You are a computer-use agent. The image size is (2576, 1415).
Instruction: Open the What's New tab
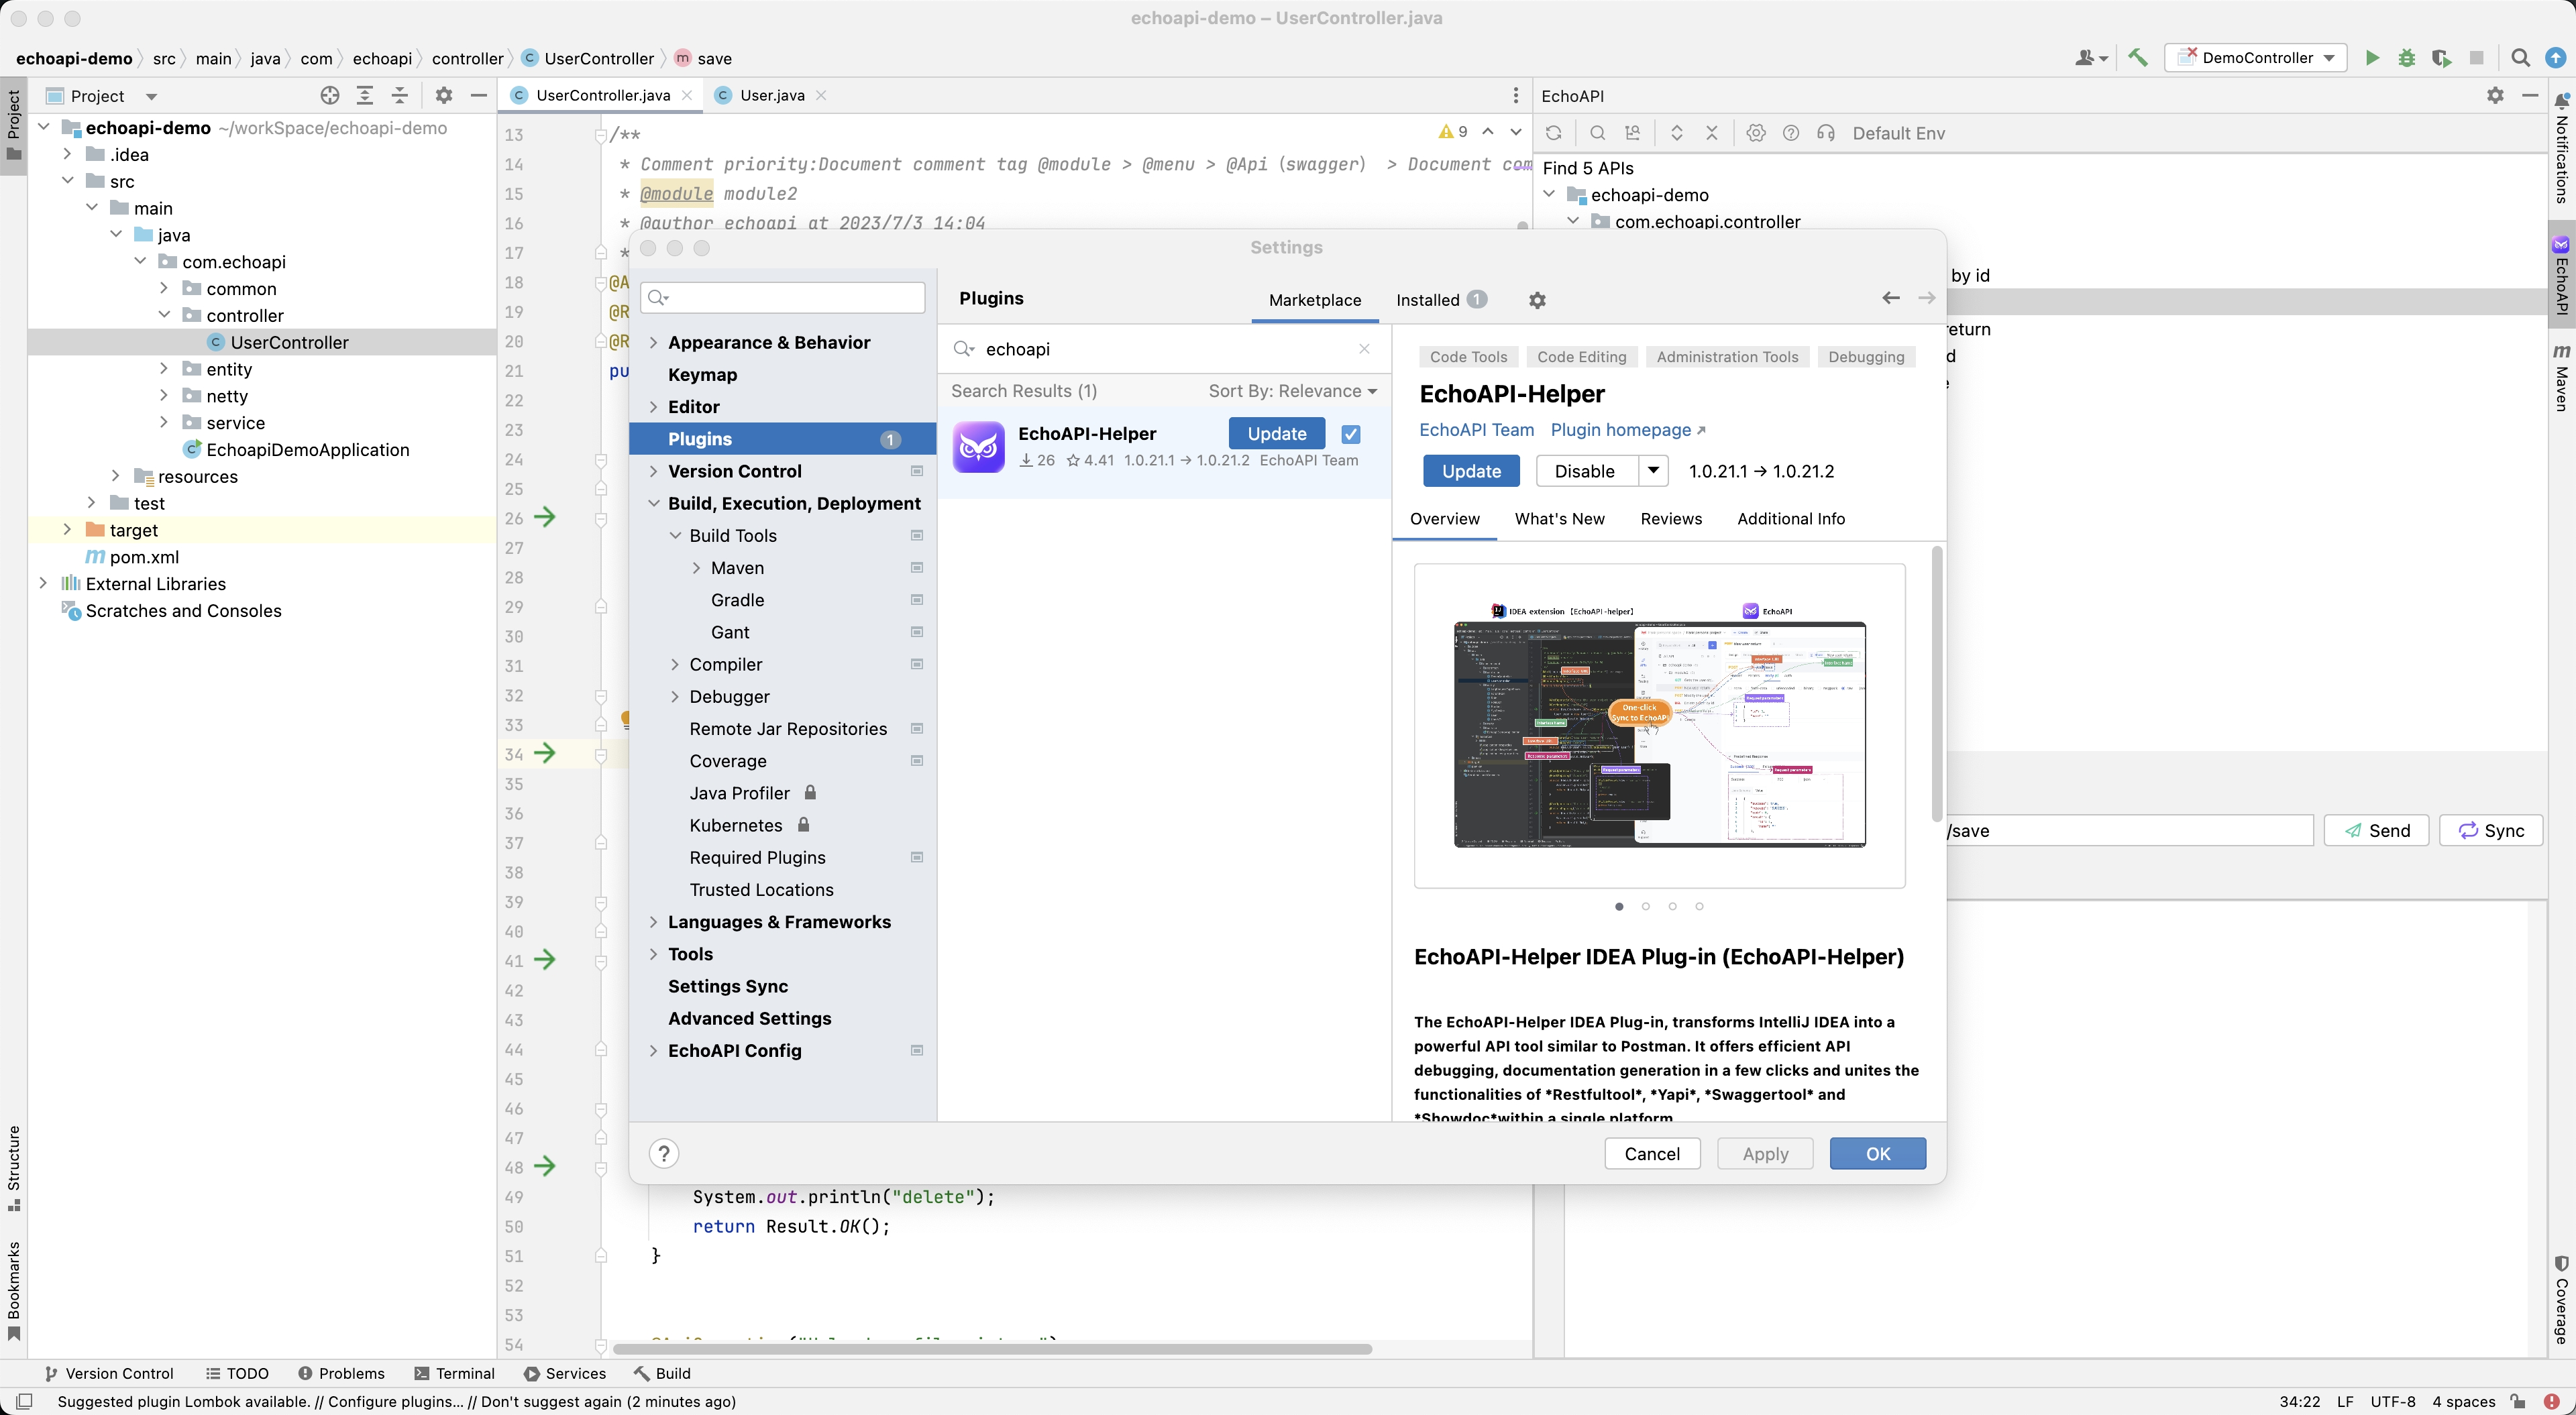click(1559, 519)
